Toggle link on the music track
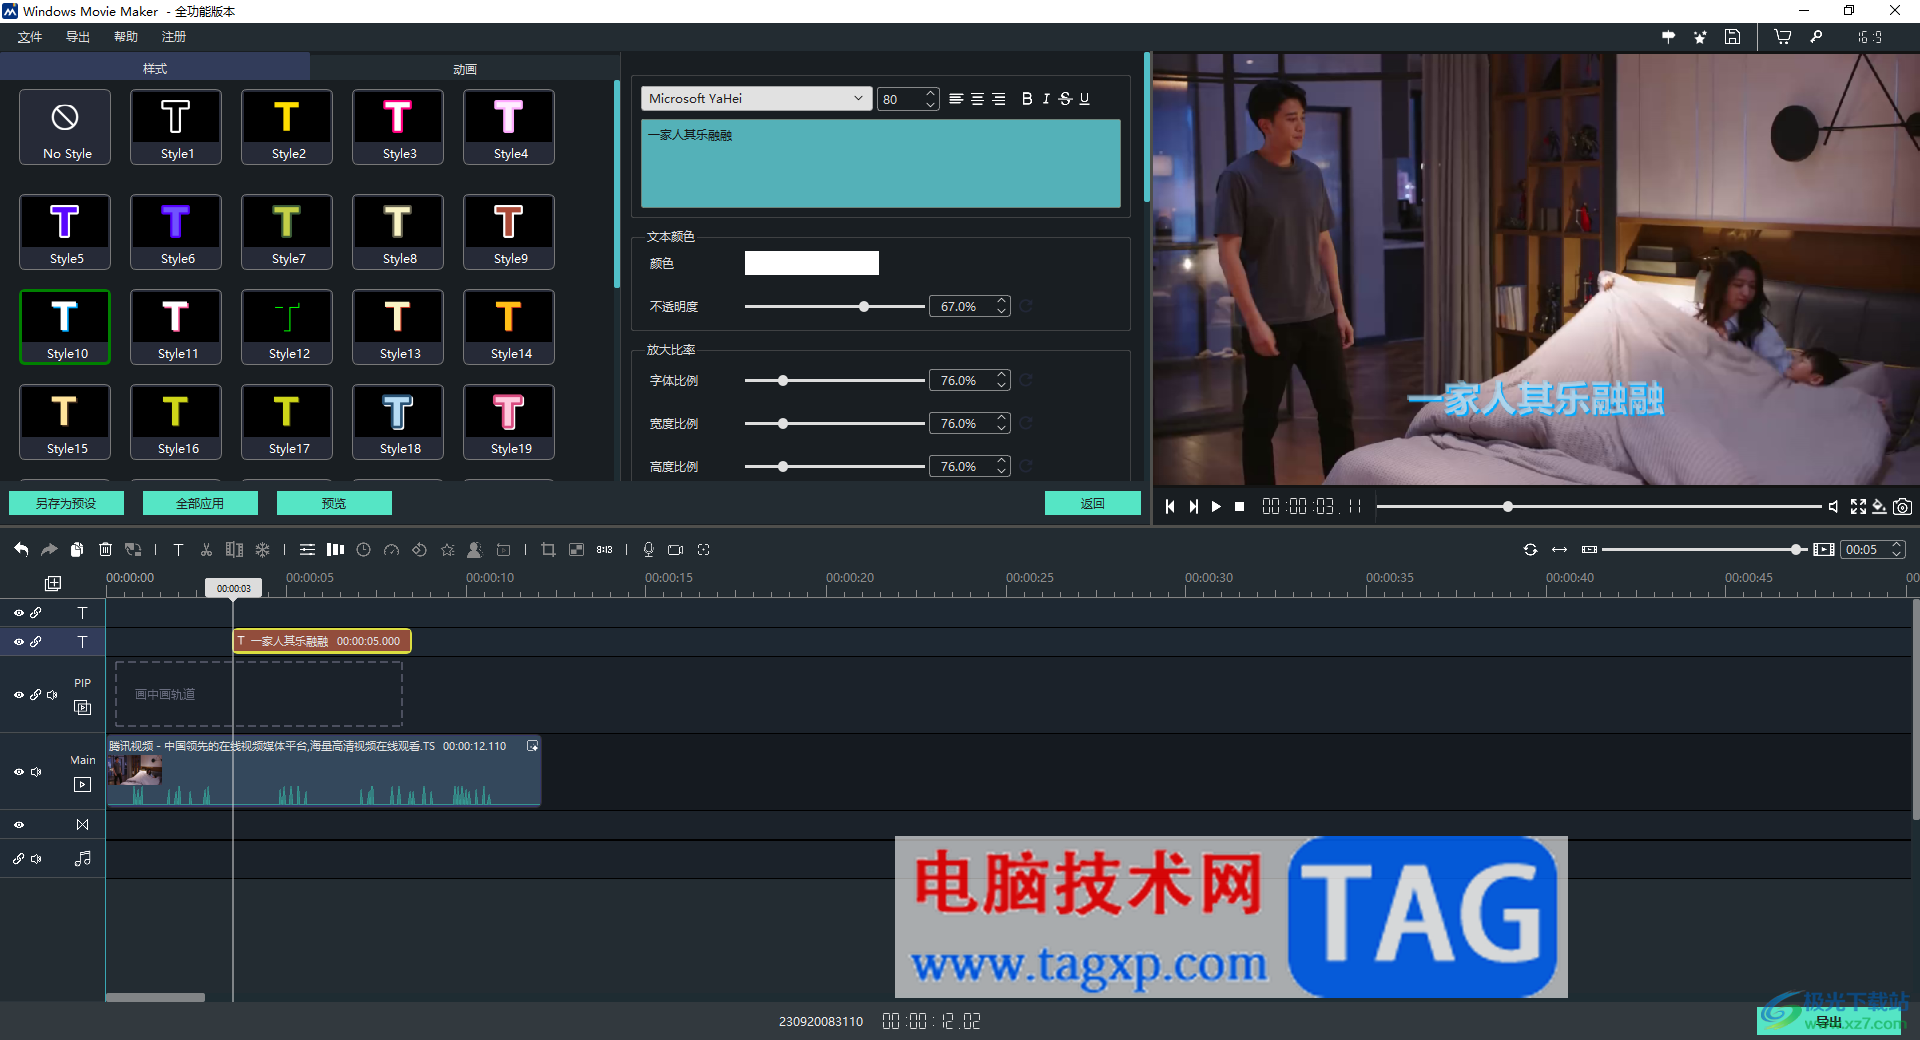 (19, 859)
